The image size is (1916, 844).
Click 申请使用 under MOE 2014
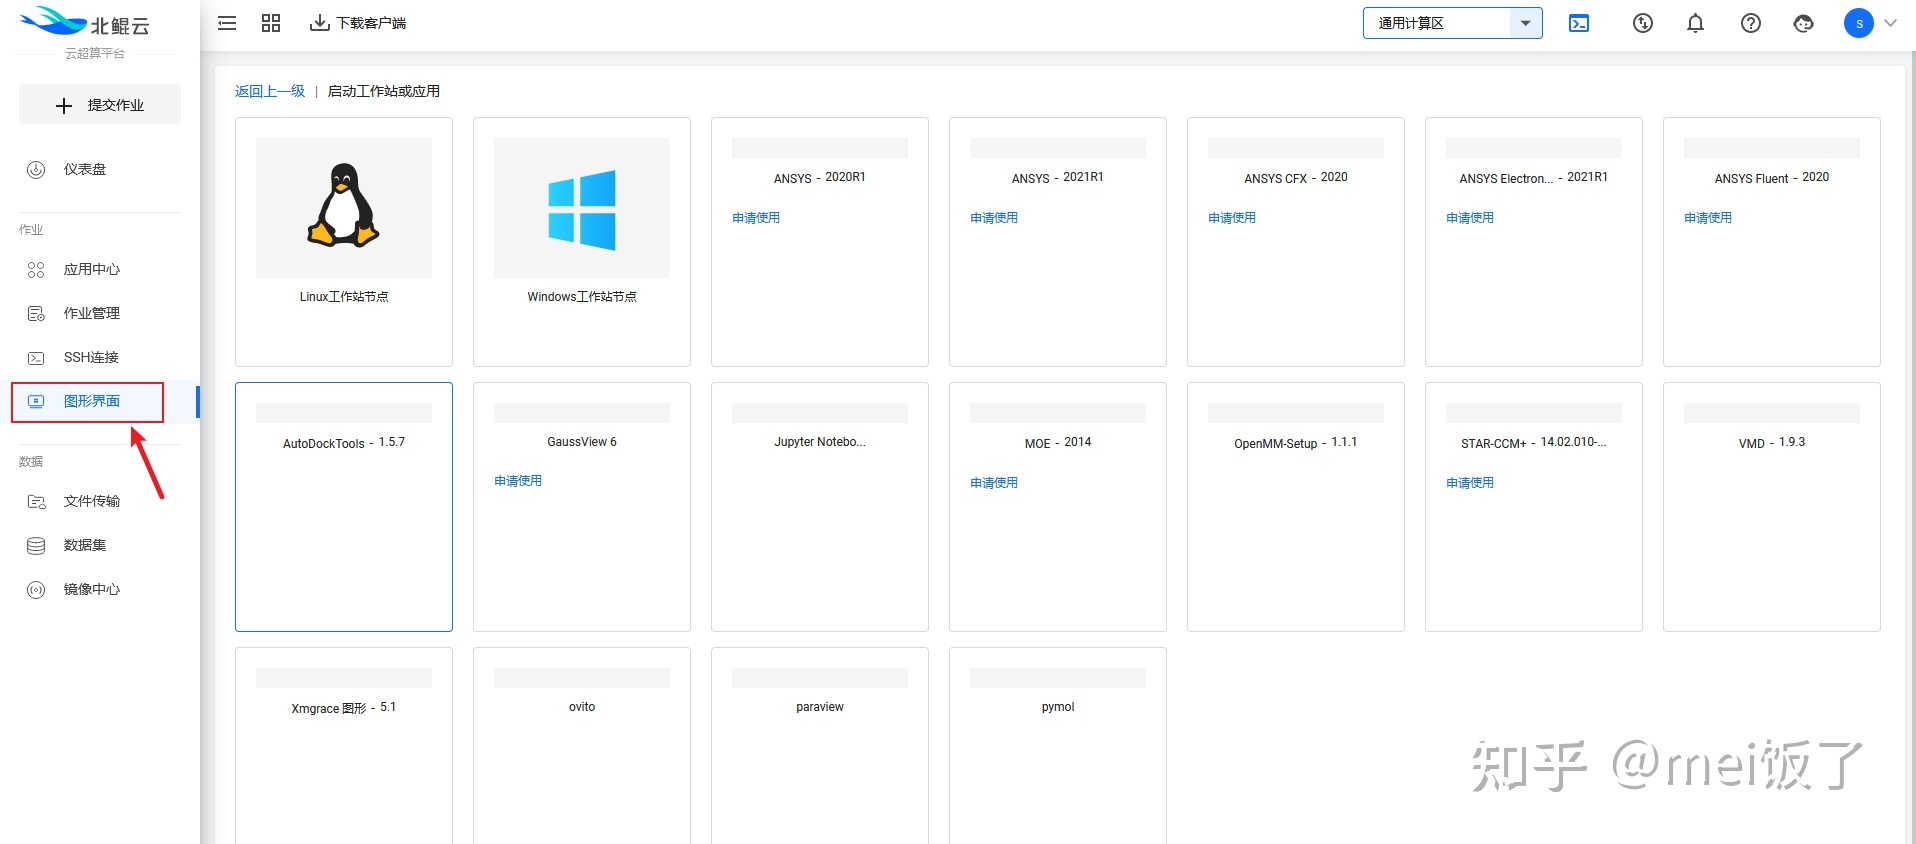[994, 483]
